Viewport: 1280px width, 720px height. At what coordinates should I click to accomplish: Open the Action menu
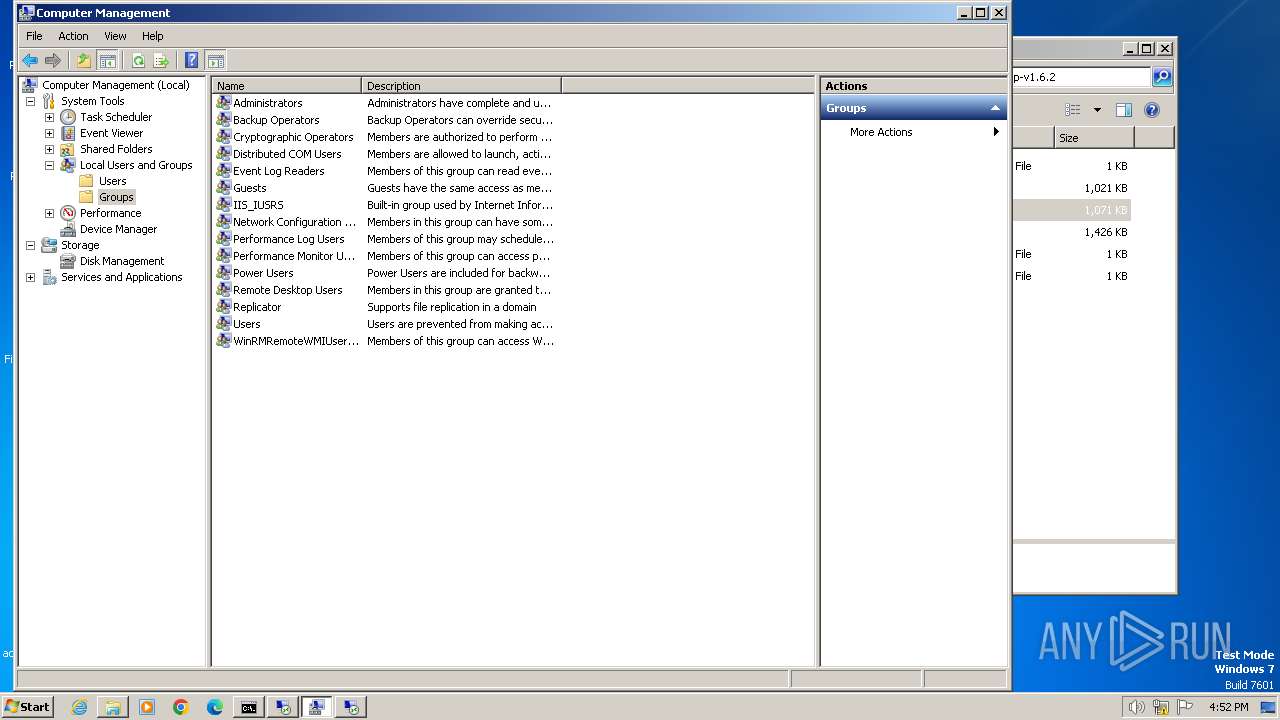73,36
